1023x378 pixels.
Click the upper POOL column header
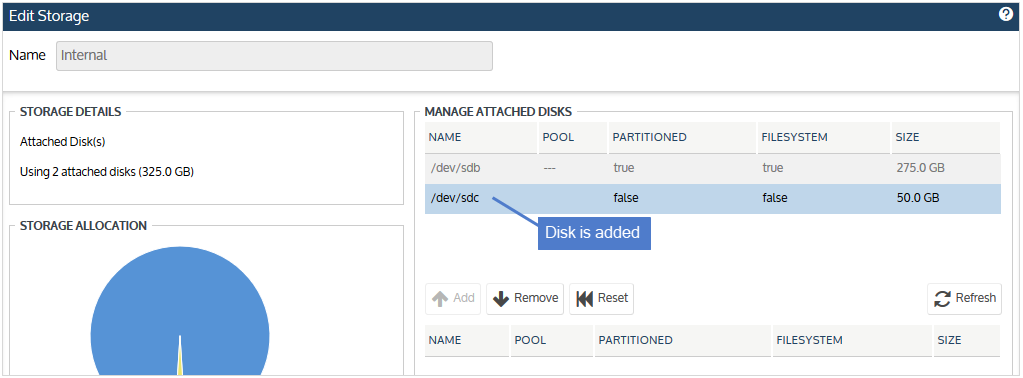[x=573, y=138]
